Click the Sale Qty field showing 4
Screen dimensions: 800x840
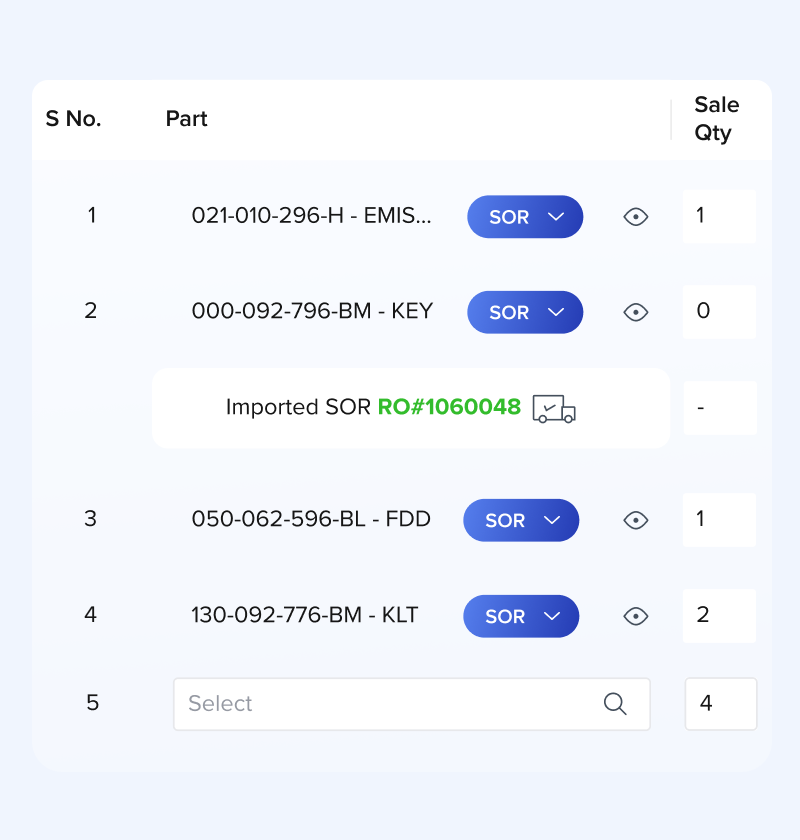coord(721,704)
